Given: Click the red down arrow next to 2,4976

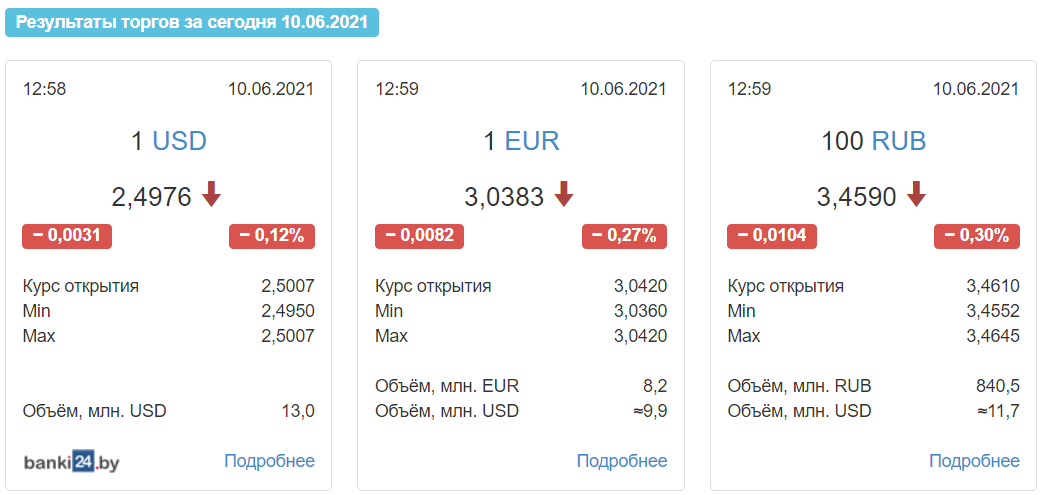Looking at the screenshot, I should pyautogui.click(x=212, y=195).
